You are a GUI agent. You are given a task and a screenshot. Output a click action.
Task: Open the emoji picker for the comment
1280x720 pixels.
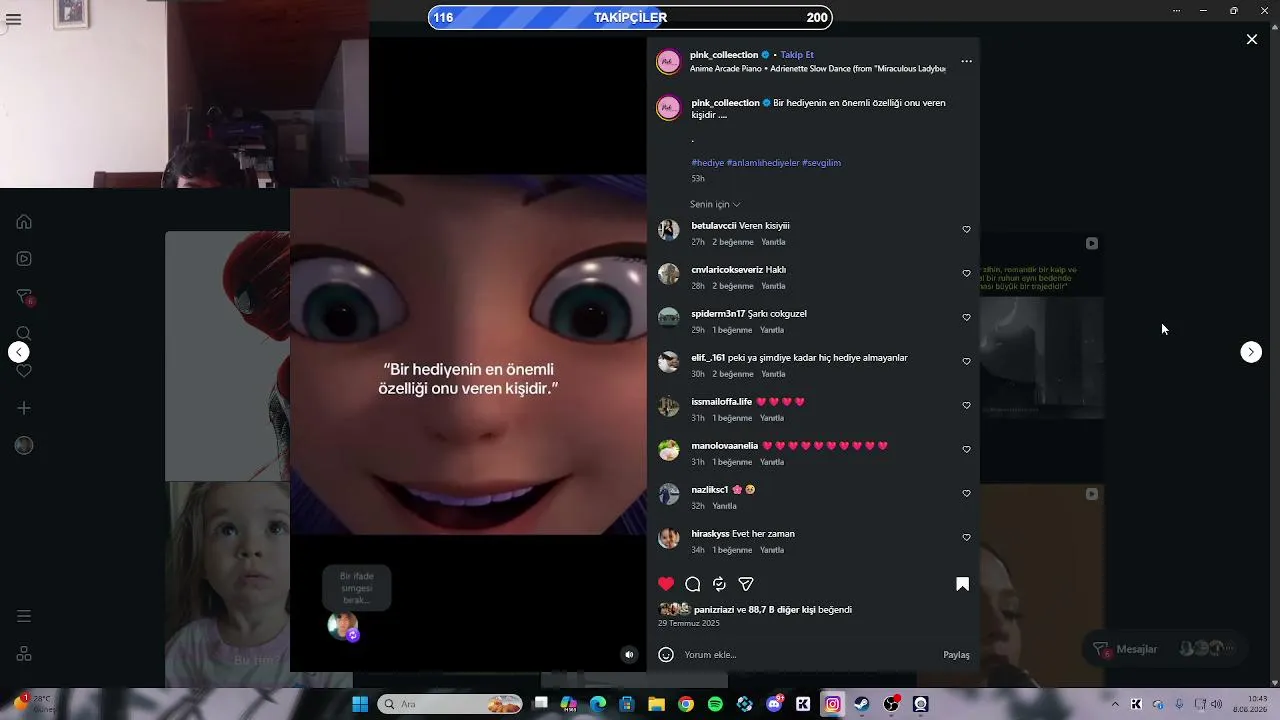pos(666,655)
